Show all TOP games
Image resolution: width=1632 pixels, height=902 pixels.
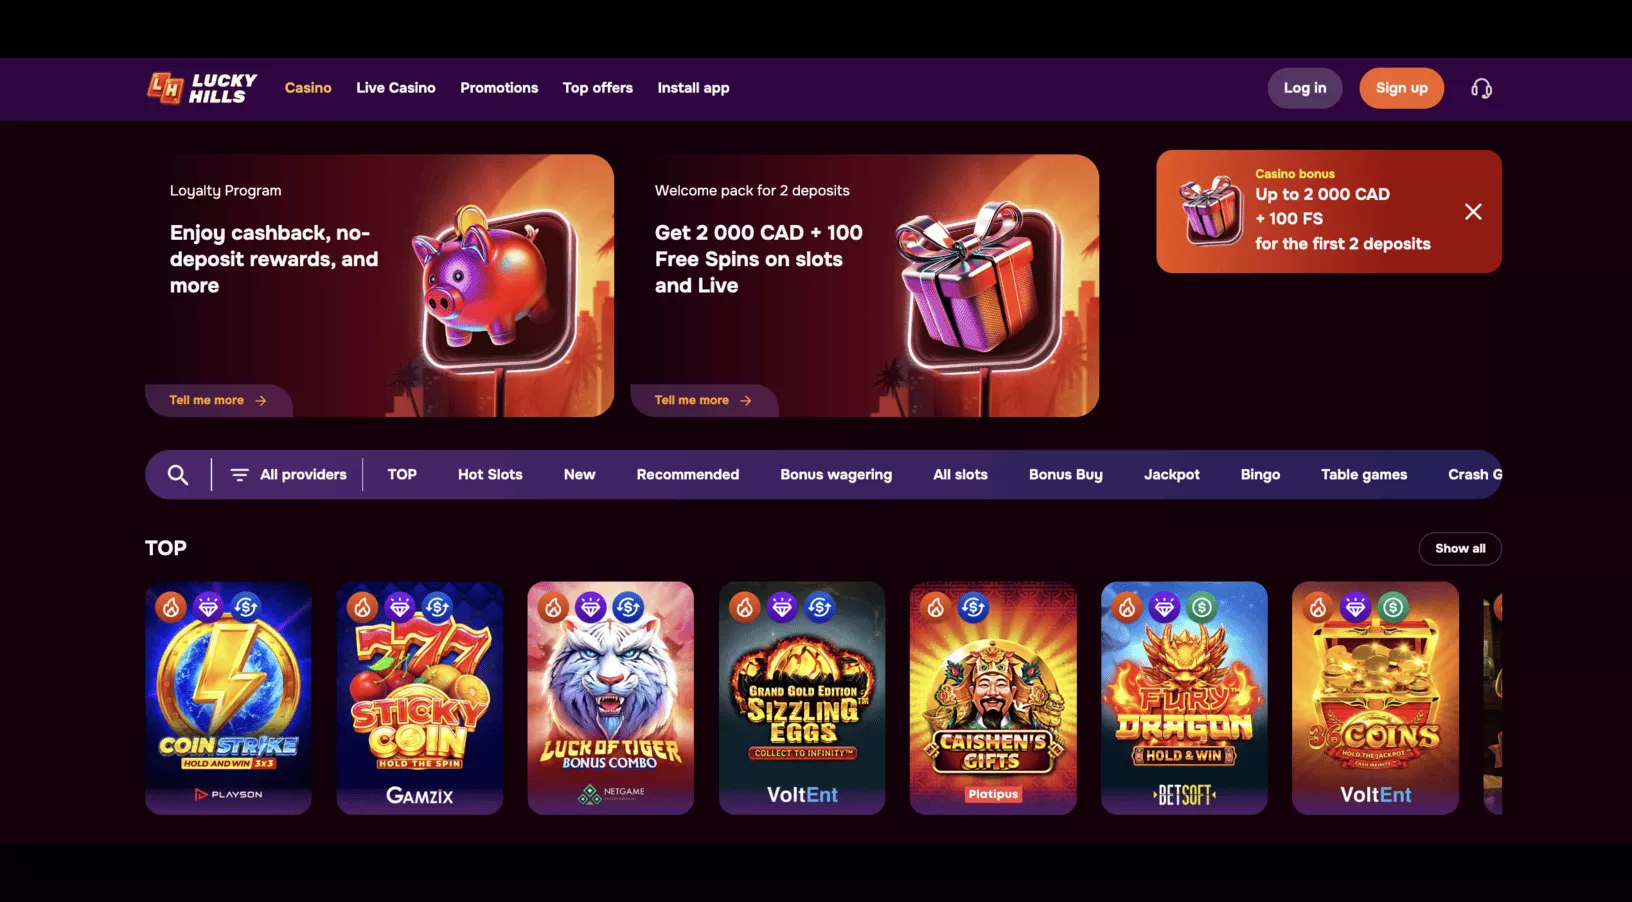tap(1460, 549)
